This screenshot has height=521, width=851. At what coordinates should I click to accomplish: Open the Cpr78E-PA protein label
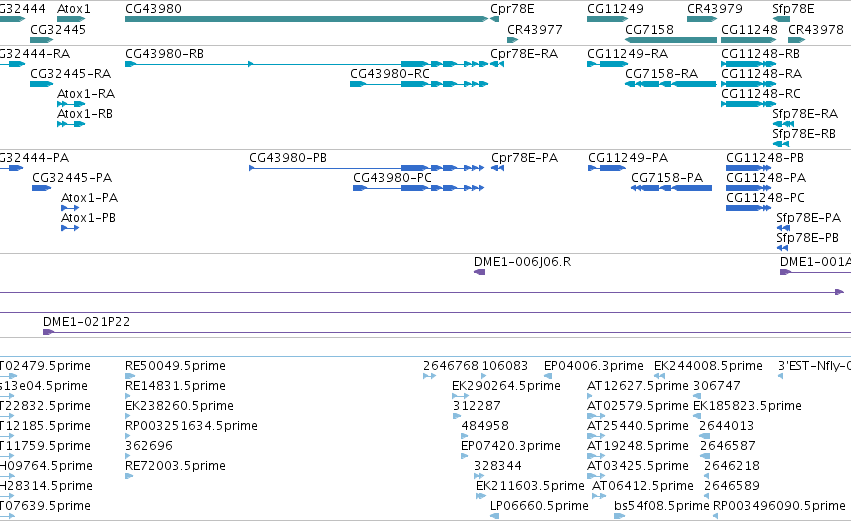(524, 158)
